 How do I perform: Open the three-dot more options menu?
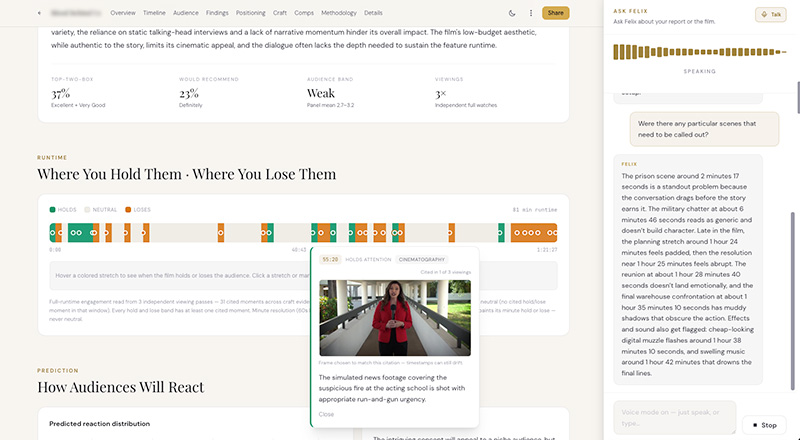click(531, 13)
